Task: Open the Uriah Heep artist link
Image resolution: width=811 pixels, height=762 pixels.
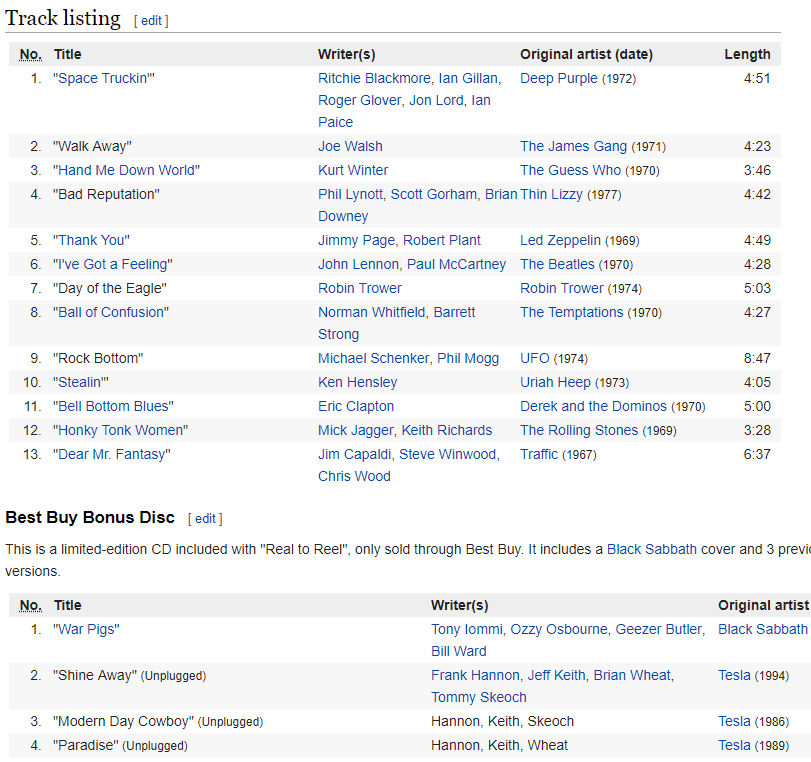Action: tap(555, 382)
